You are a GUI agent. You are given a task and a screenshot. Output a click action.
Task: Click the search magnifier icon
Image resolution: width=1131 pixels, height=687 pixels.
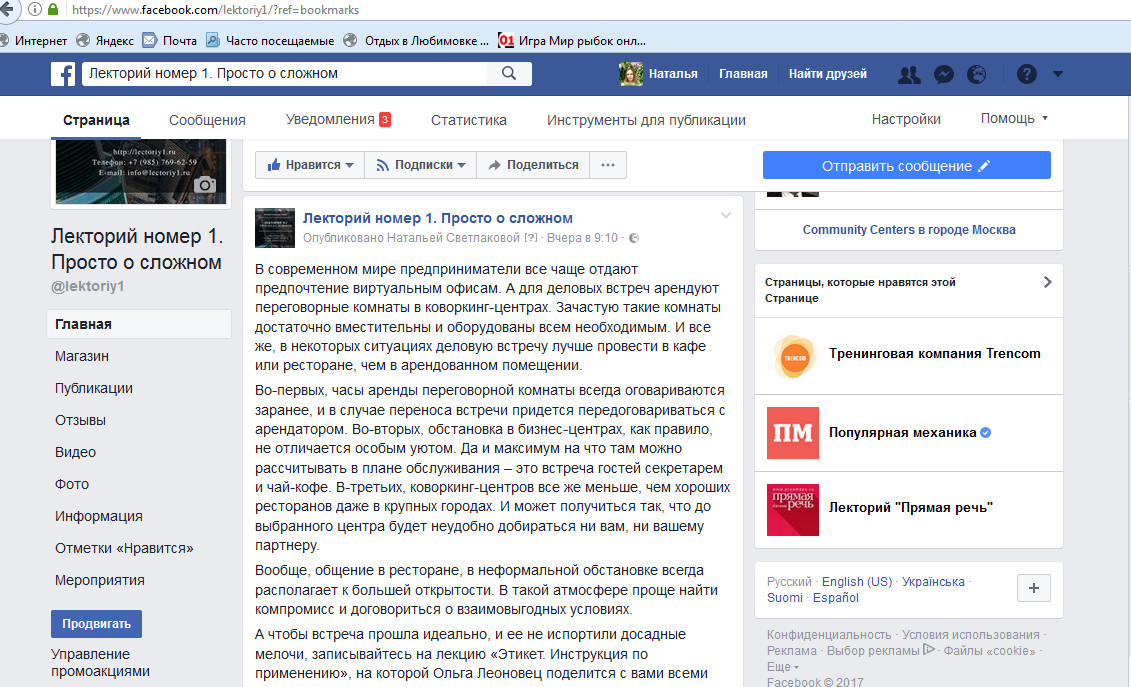(509, 73)
